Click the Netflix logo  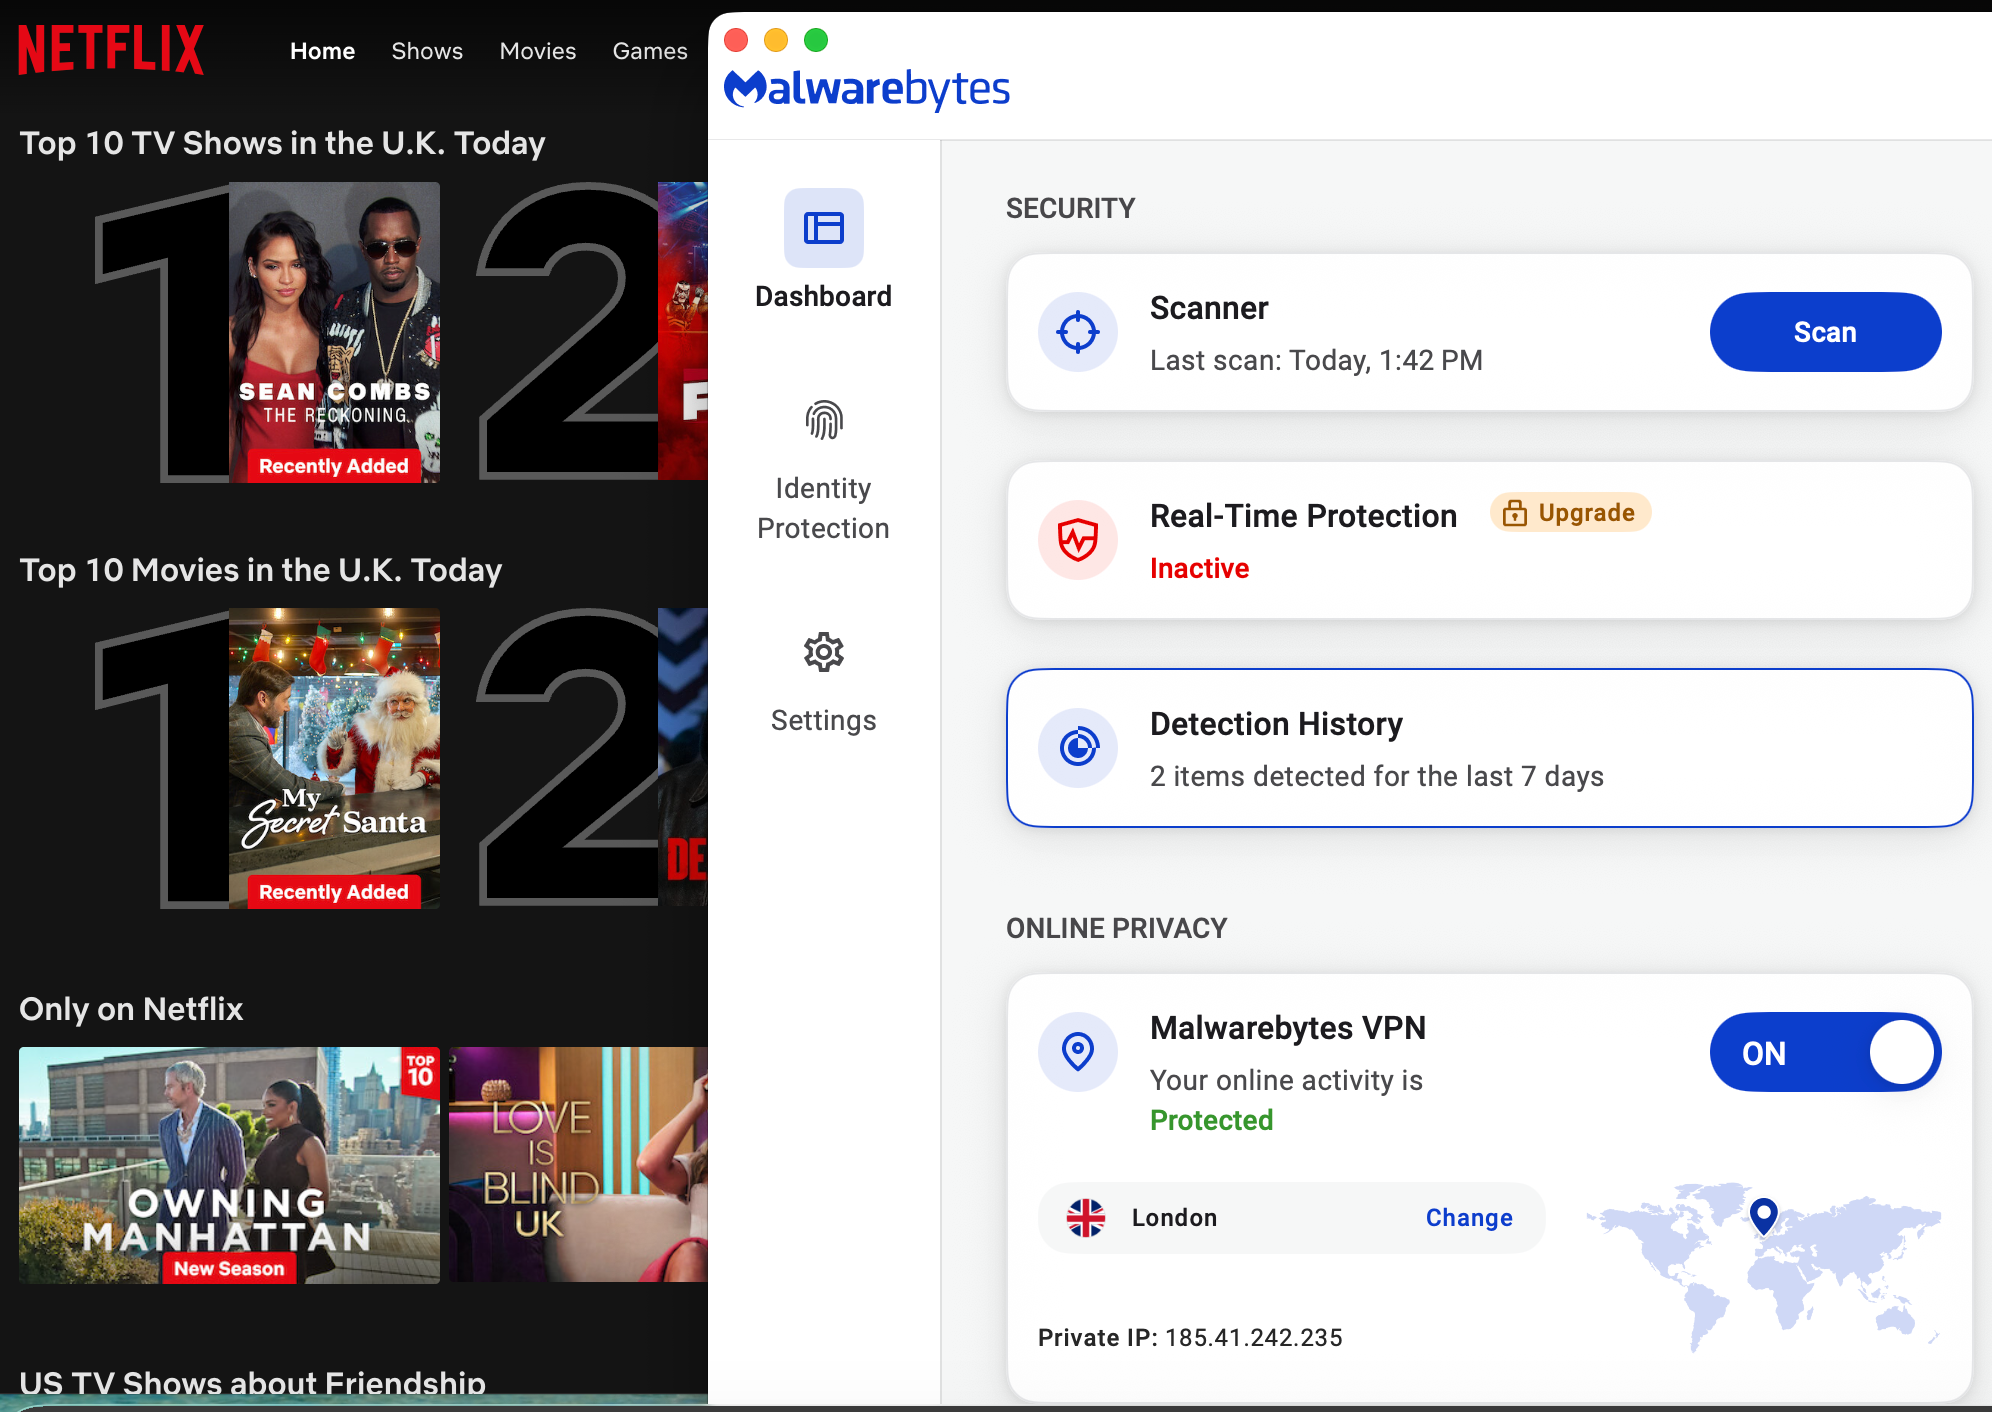point(110,48)
